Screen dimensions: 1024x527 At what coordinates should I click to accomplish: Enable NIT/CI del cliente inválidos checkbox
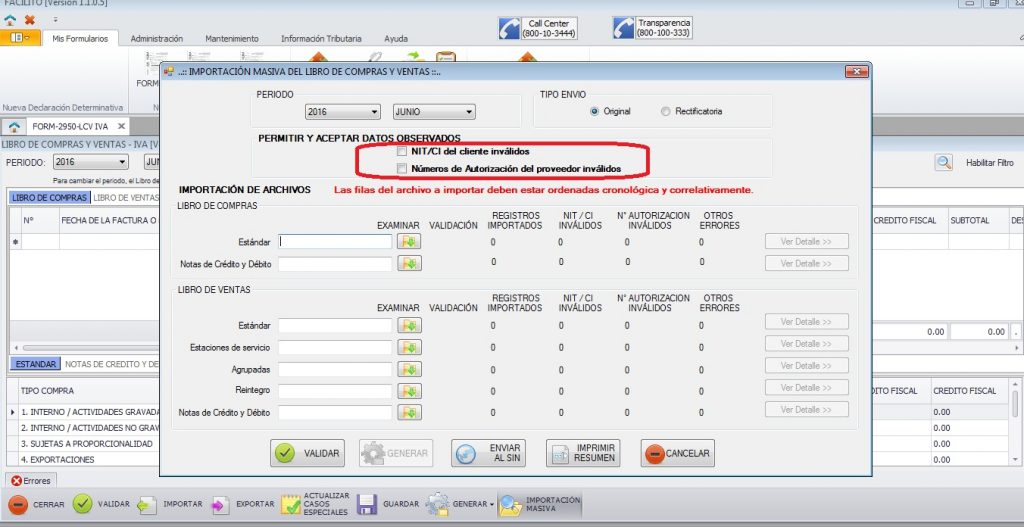[402, 152]
